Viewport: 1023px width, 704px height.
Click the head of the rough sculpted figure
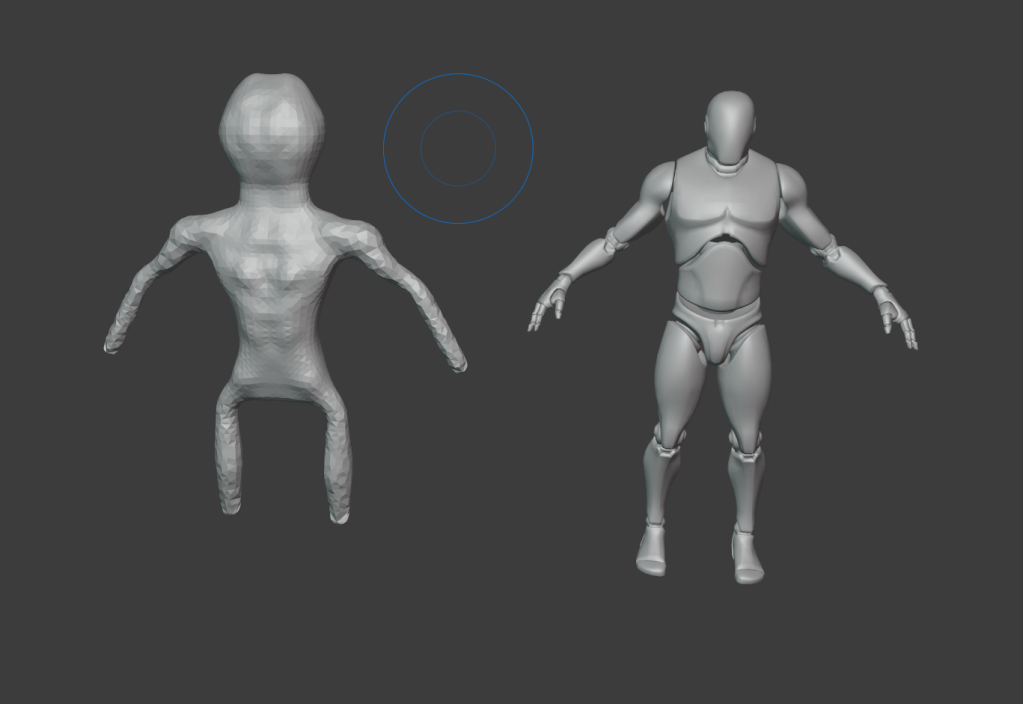pyautogui.click(x=271, y=128)
